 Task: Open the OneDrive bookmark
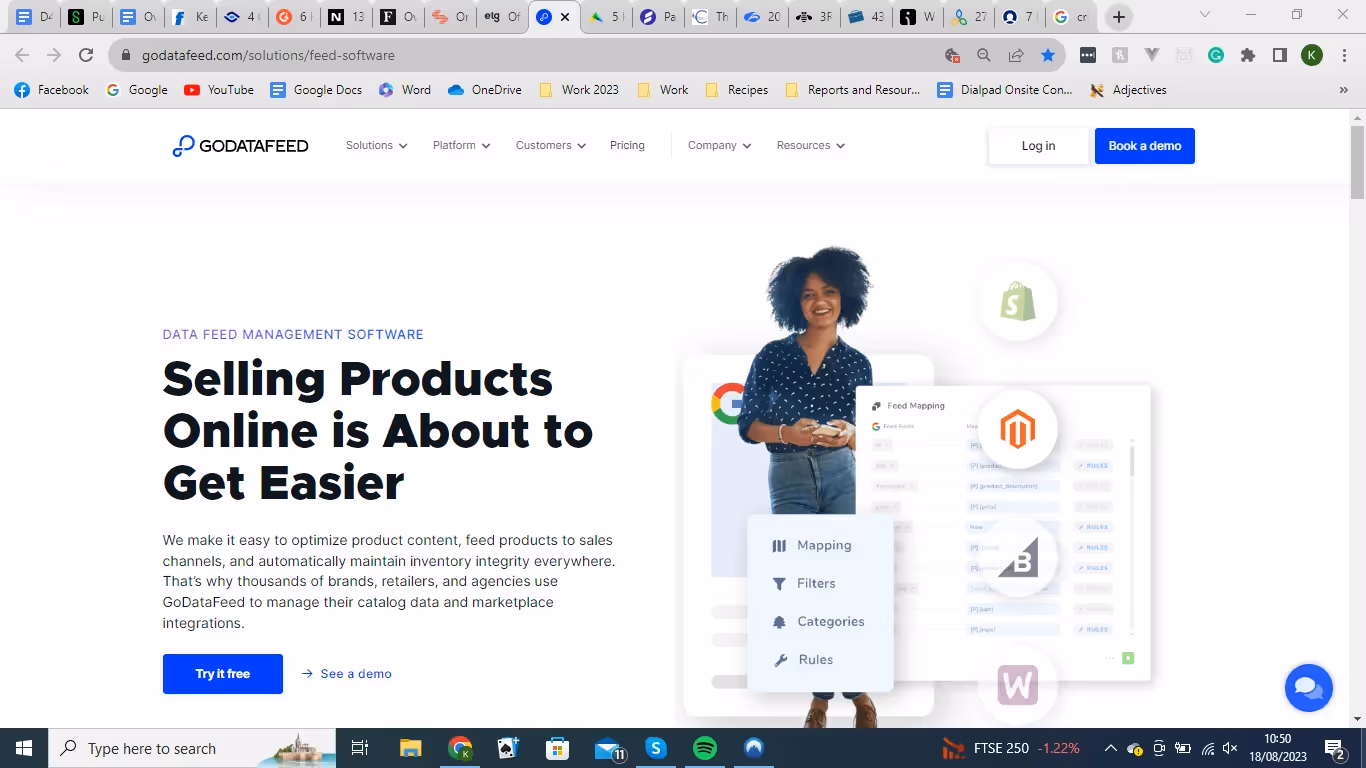tap(485, 90)
